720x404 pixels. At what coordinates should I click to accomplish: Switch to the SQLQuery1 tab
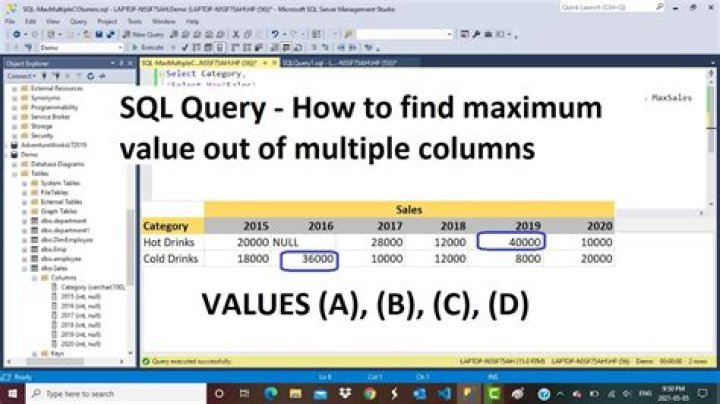340,63
